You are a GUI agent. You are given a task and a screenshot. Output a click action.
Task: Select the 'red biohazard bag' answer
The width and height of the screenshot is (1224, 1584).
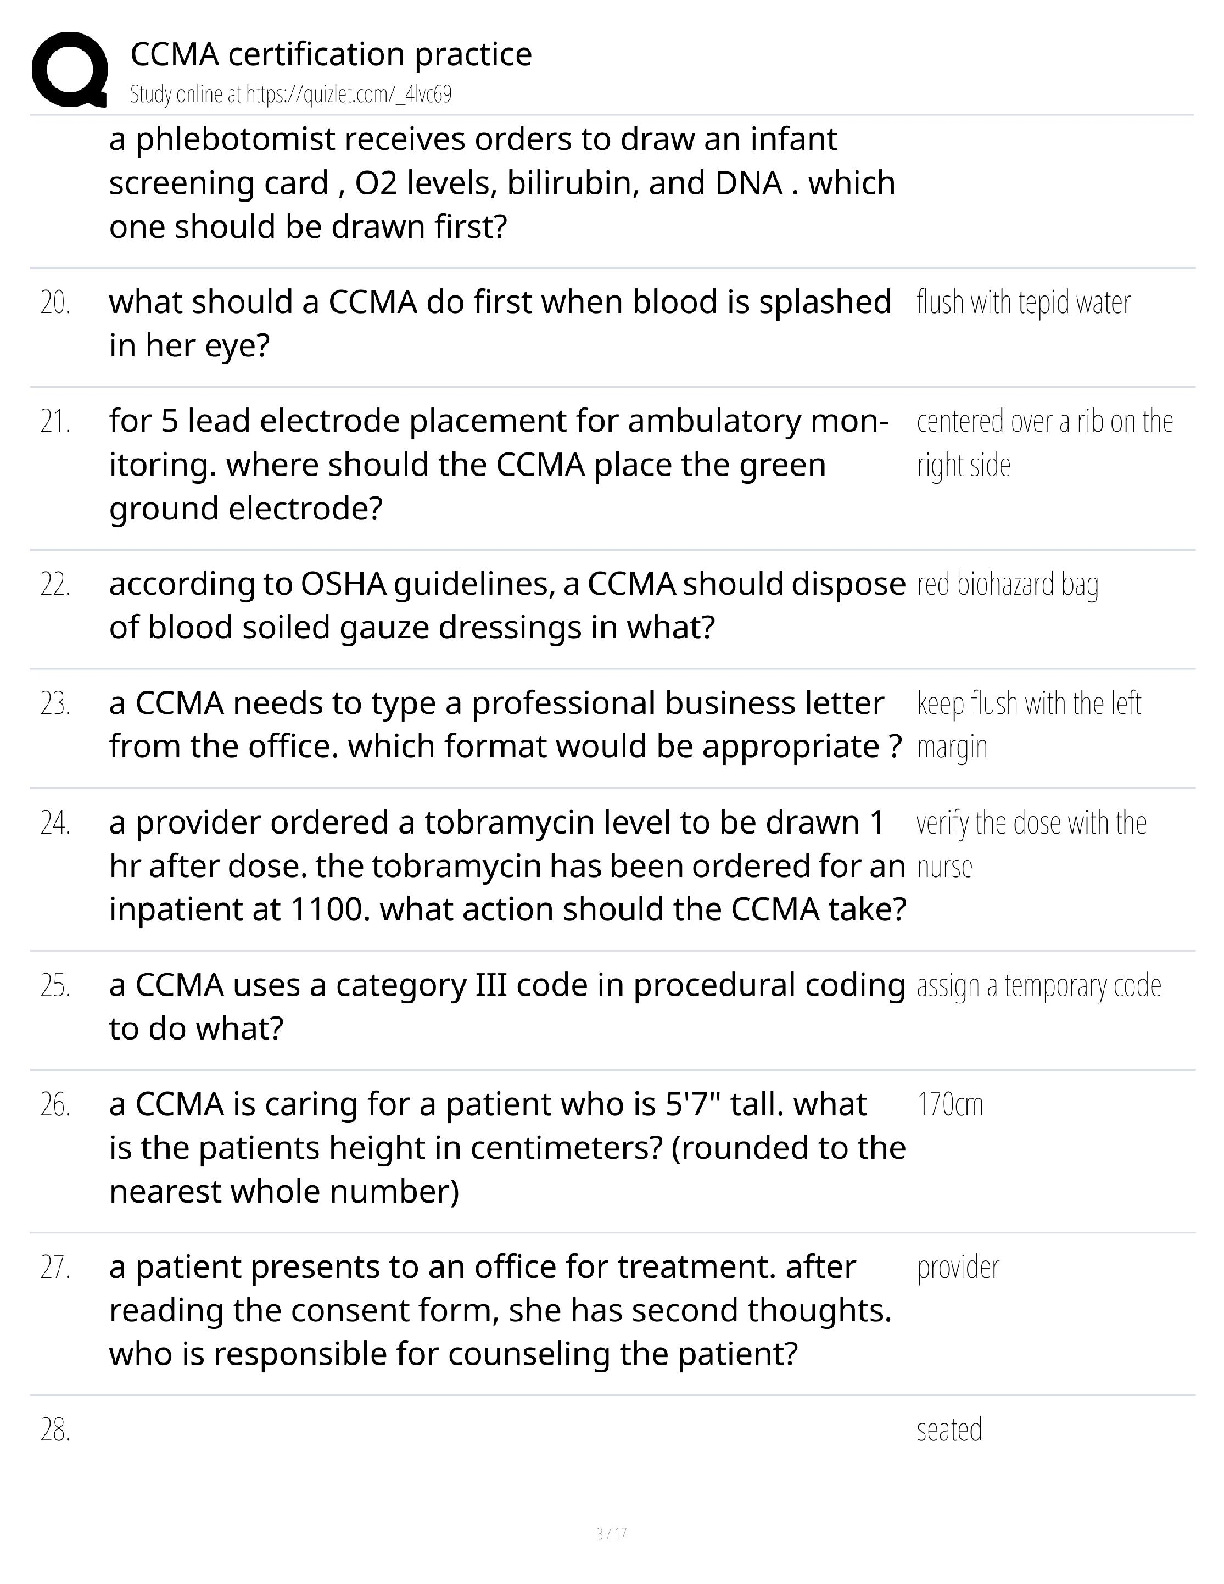pyautogui.click(x=1007, y=584)
